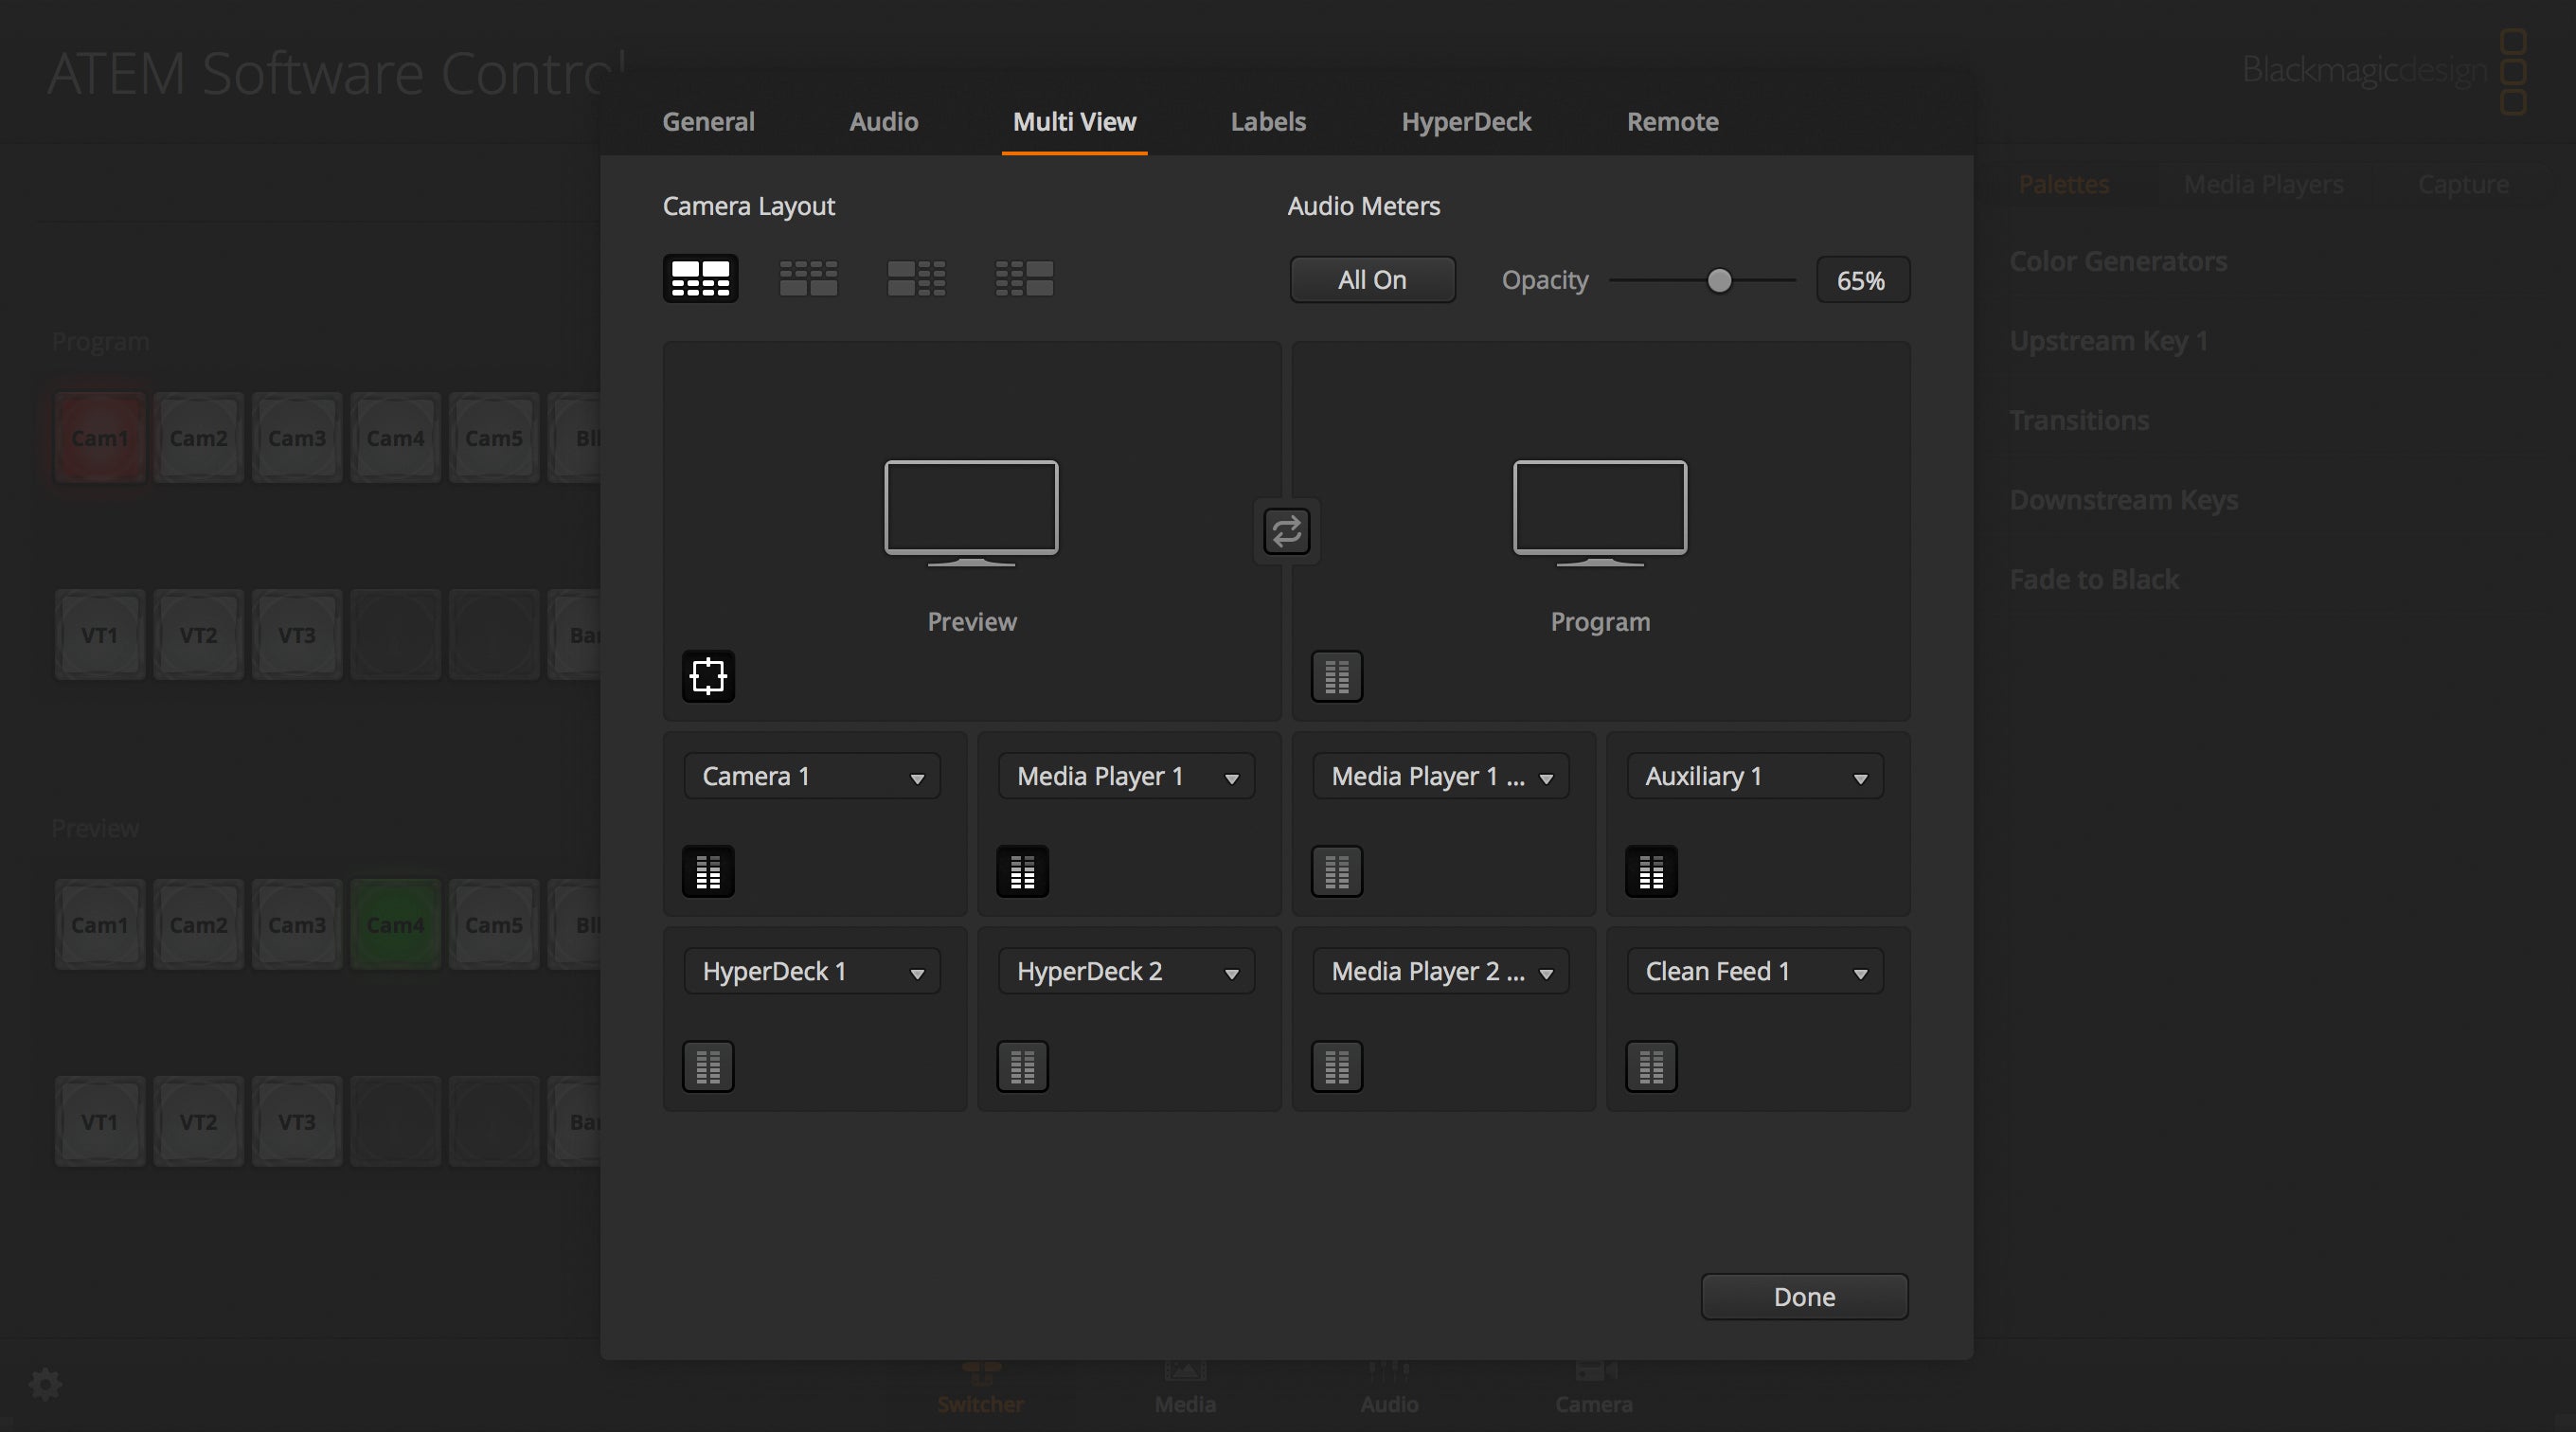Screen dimensions: 2576x1432
Task: Click the Done button
Action: point(1804,1296)
